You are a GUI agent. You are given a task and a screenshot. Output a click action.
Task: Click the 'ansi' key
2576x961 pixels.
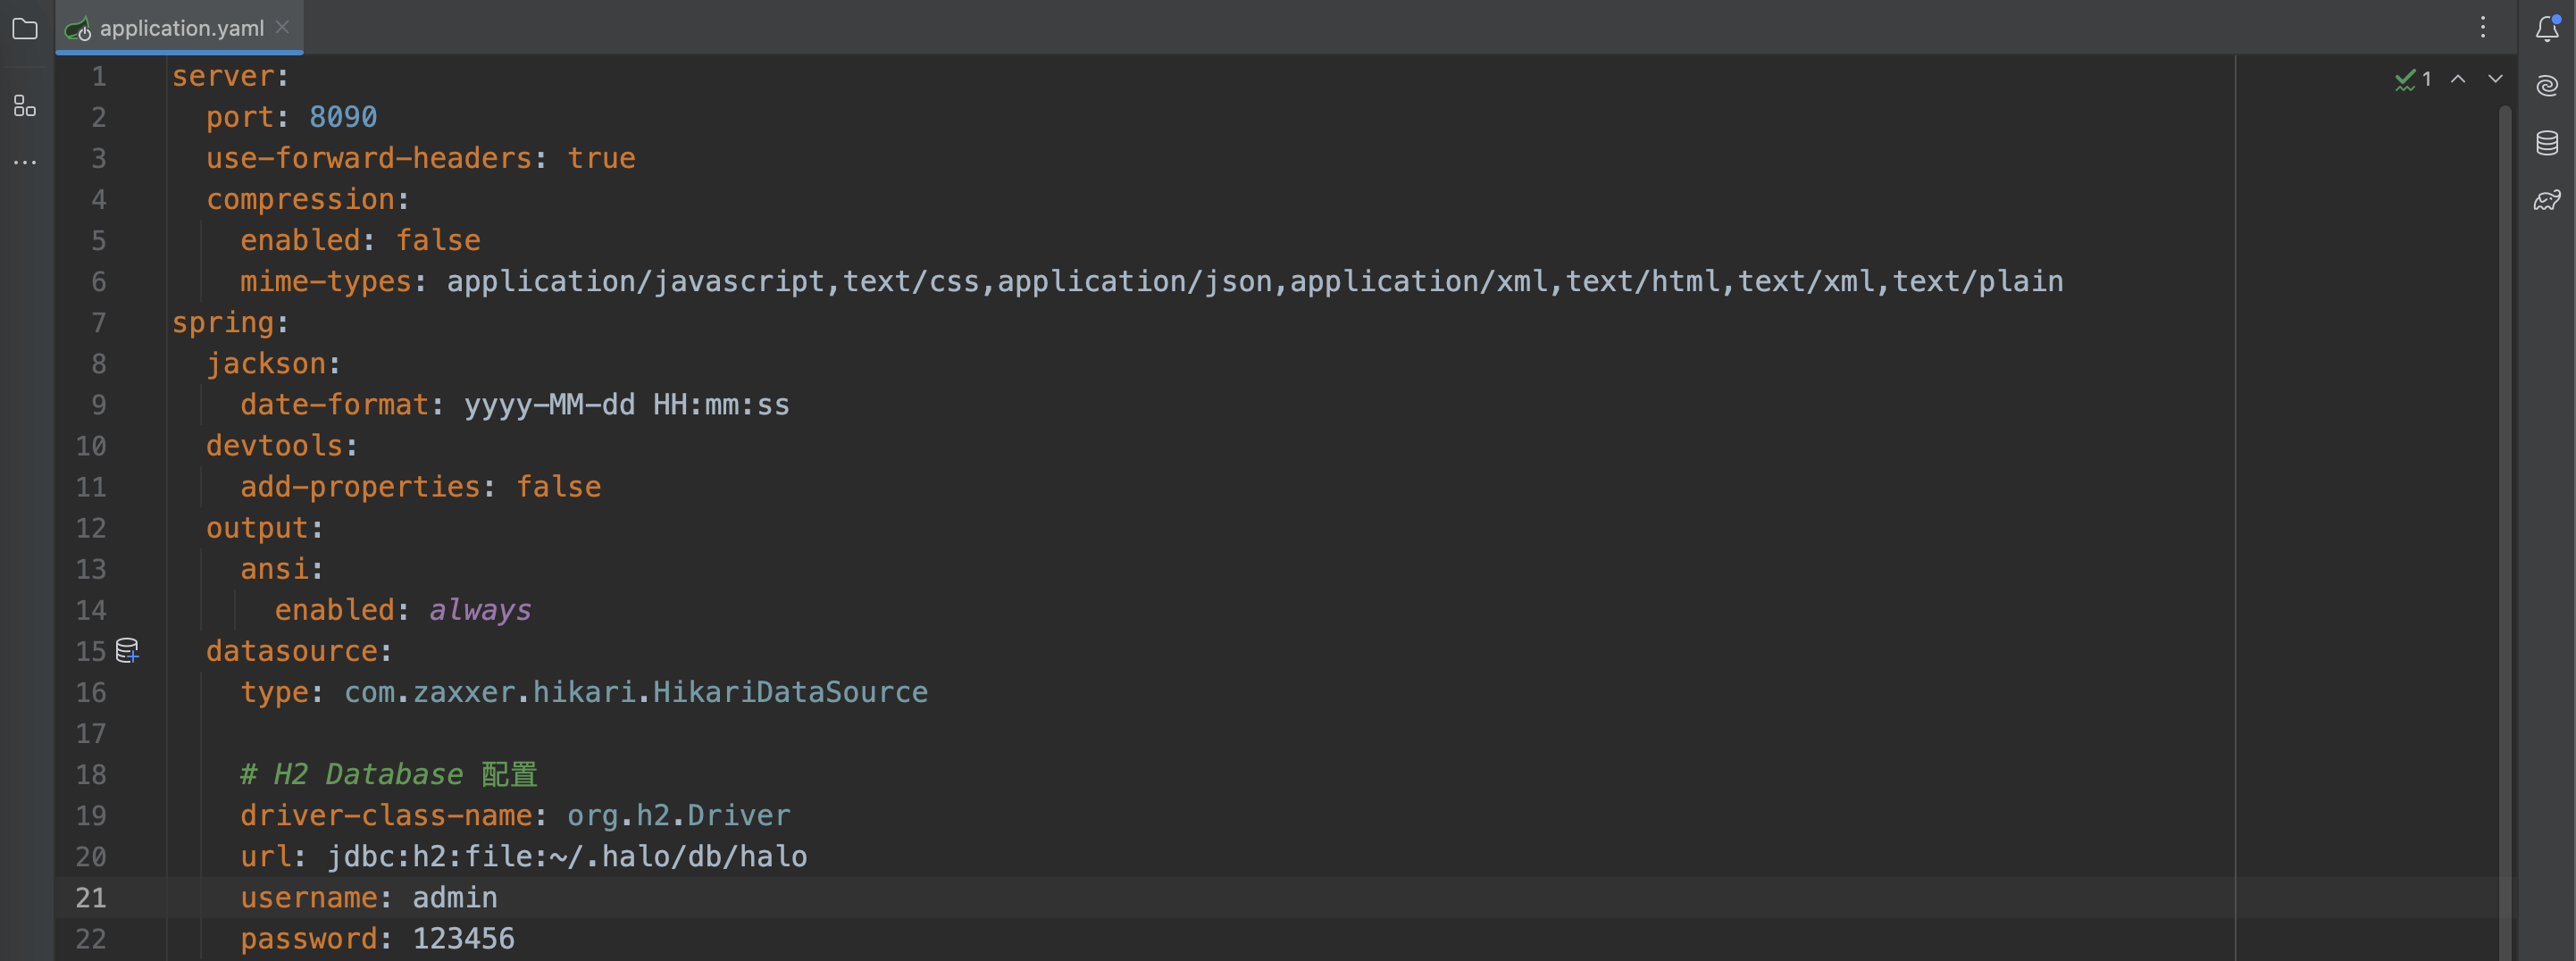pyautogui.click(x=274, y=568)
